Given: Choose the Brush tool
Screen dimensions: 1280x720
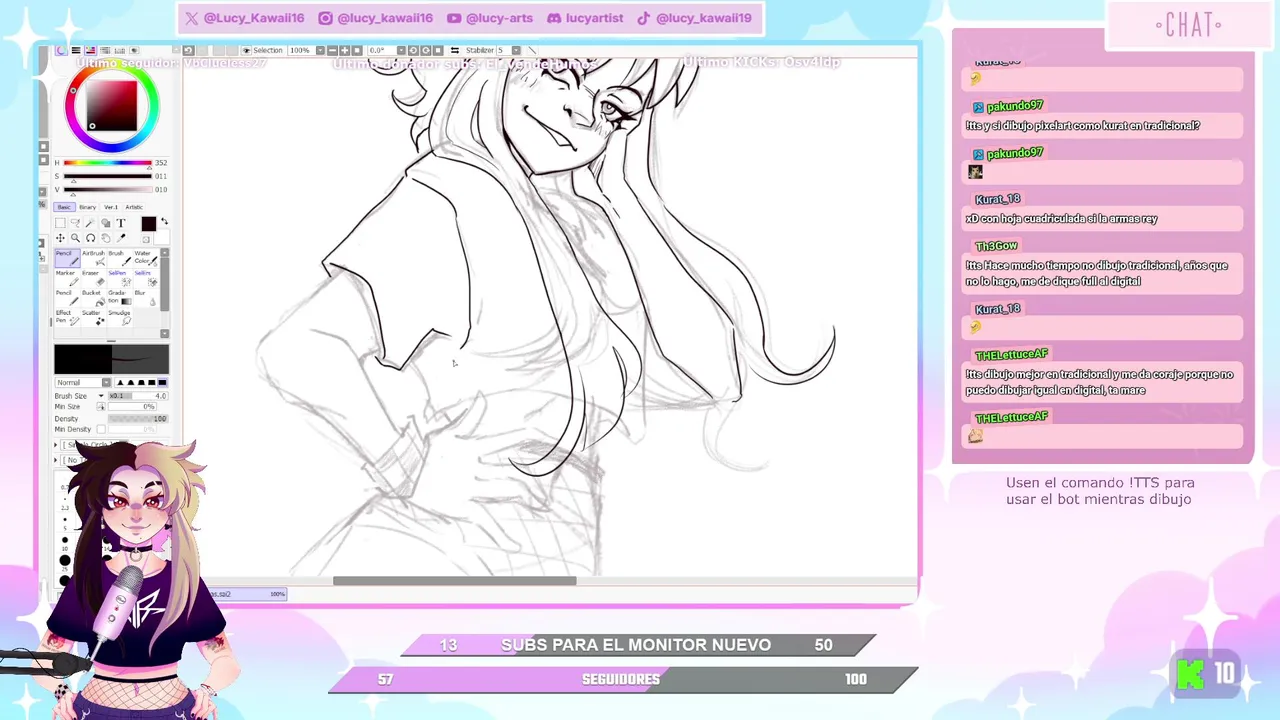Looking at the screenshot, I should point(120,258).
